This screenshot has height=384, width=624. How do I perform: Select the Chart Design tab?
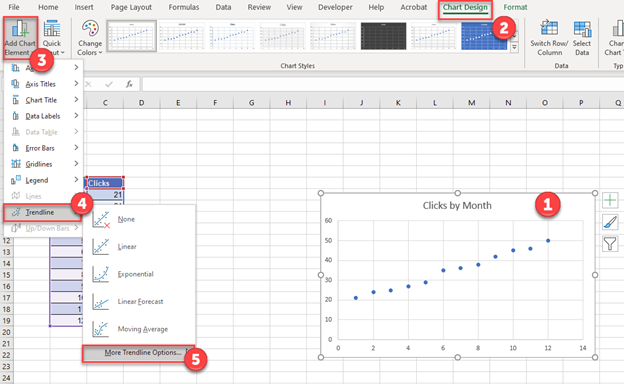[x=465, y=7]
